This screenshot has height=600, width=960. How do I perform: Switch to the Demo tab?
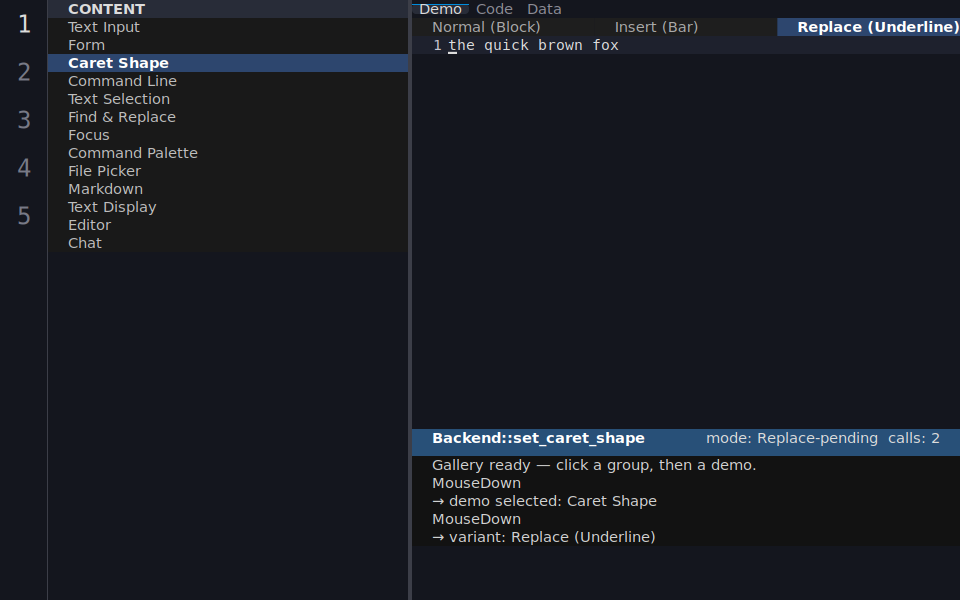[440, 9]
